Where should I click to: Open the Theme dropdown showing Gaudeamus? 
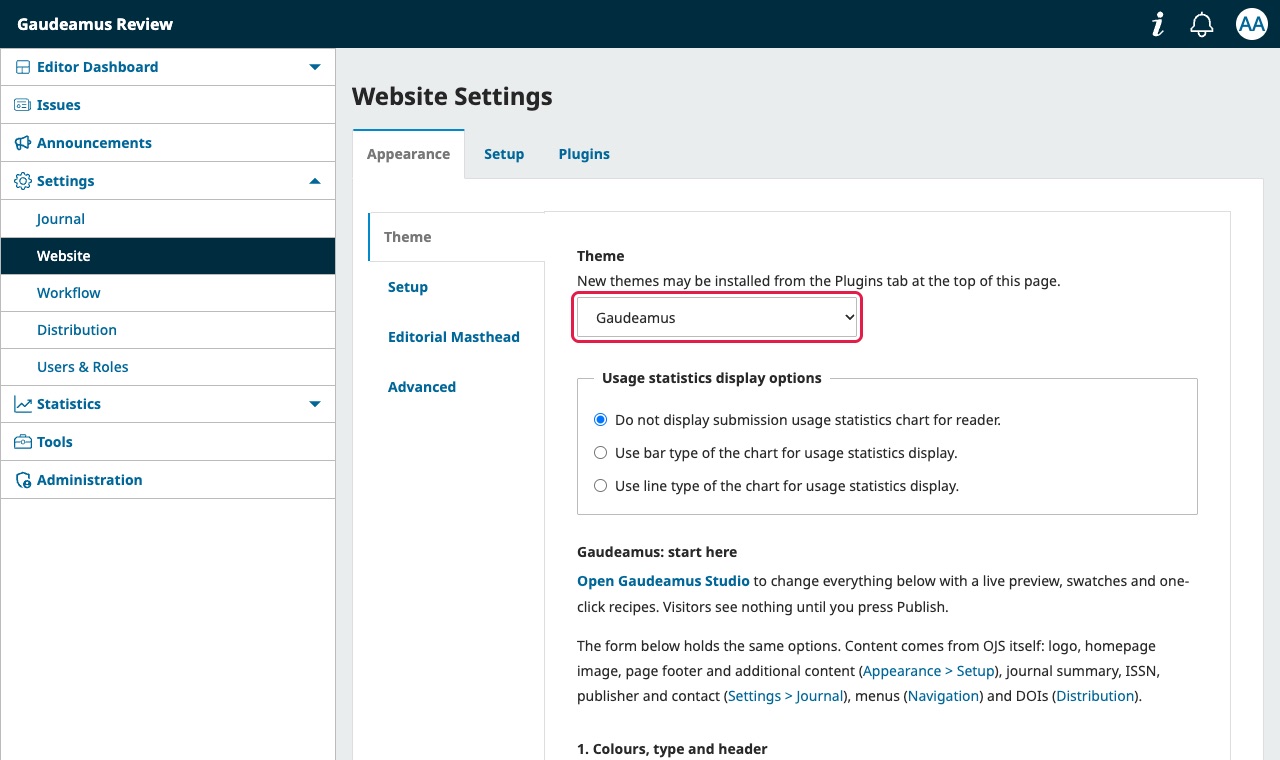[717, 317]
